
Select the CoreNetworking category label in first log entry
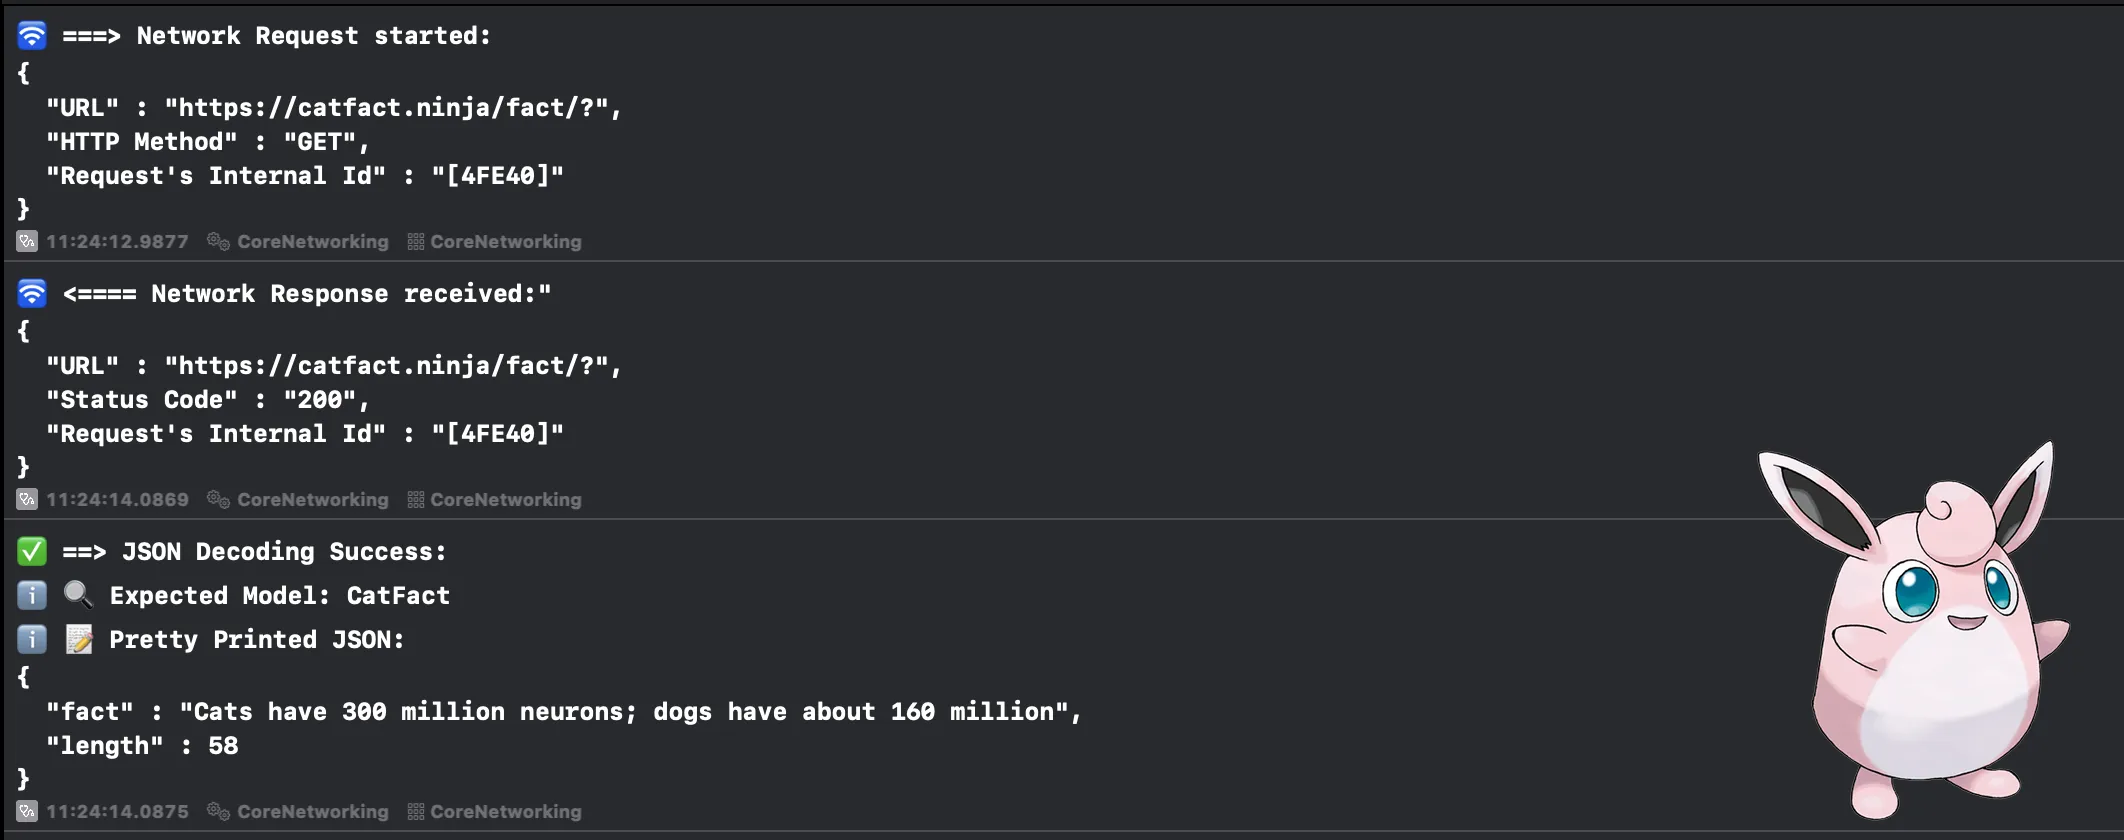point(506,241)
